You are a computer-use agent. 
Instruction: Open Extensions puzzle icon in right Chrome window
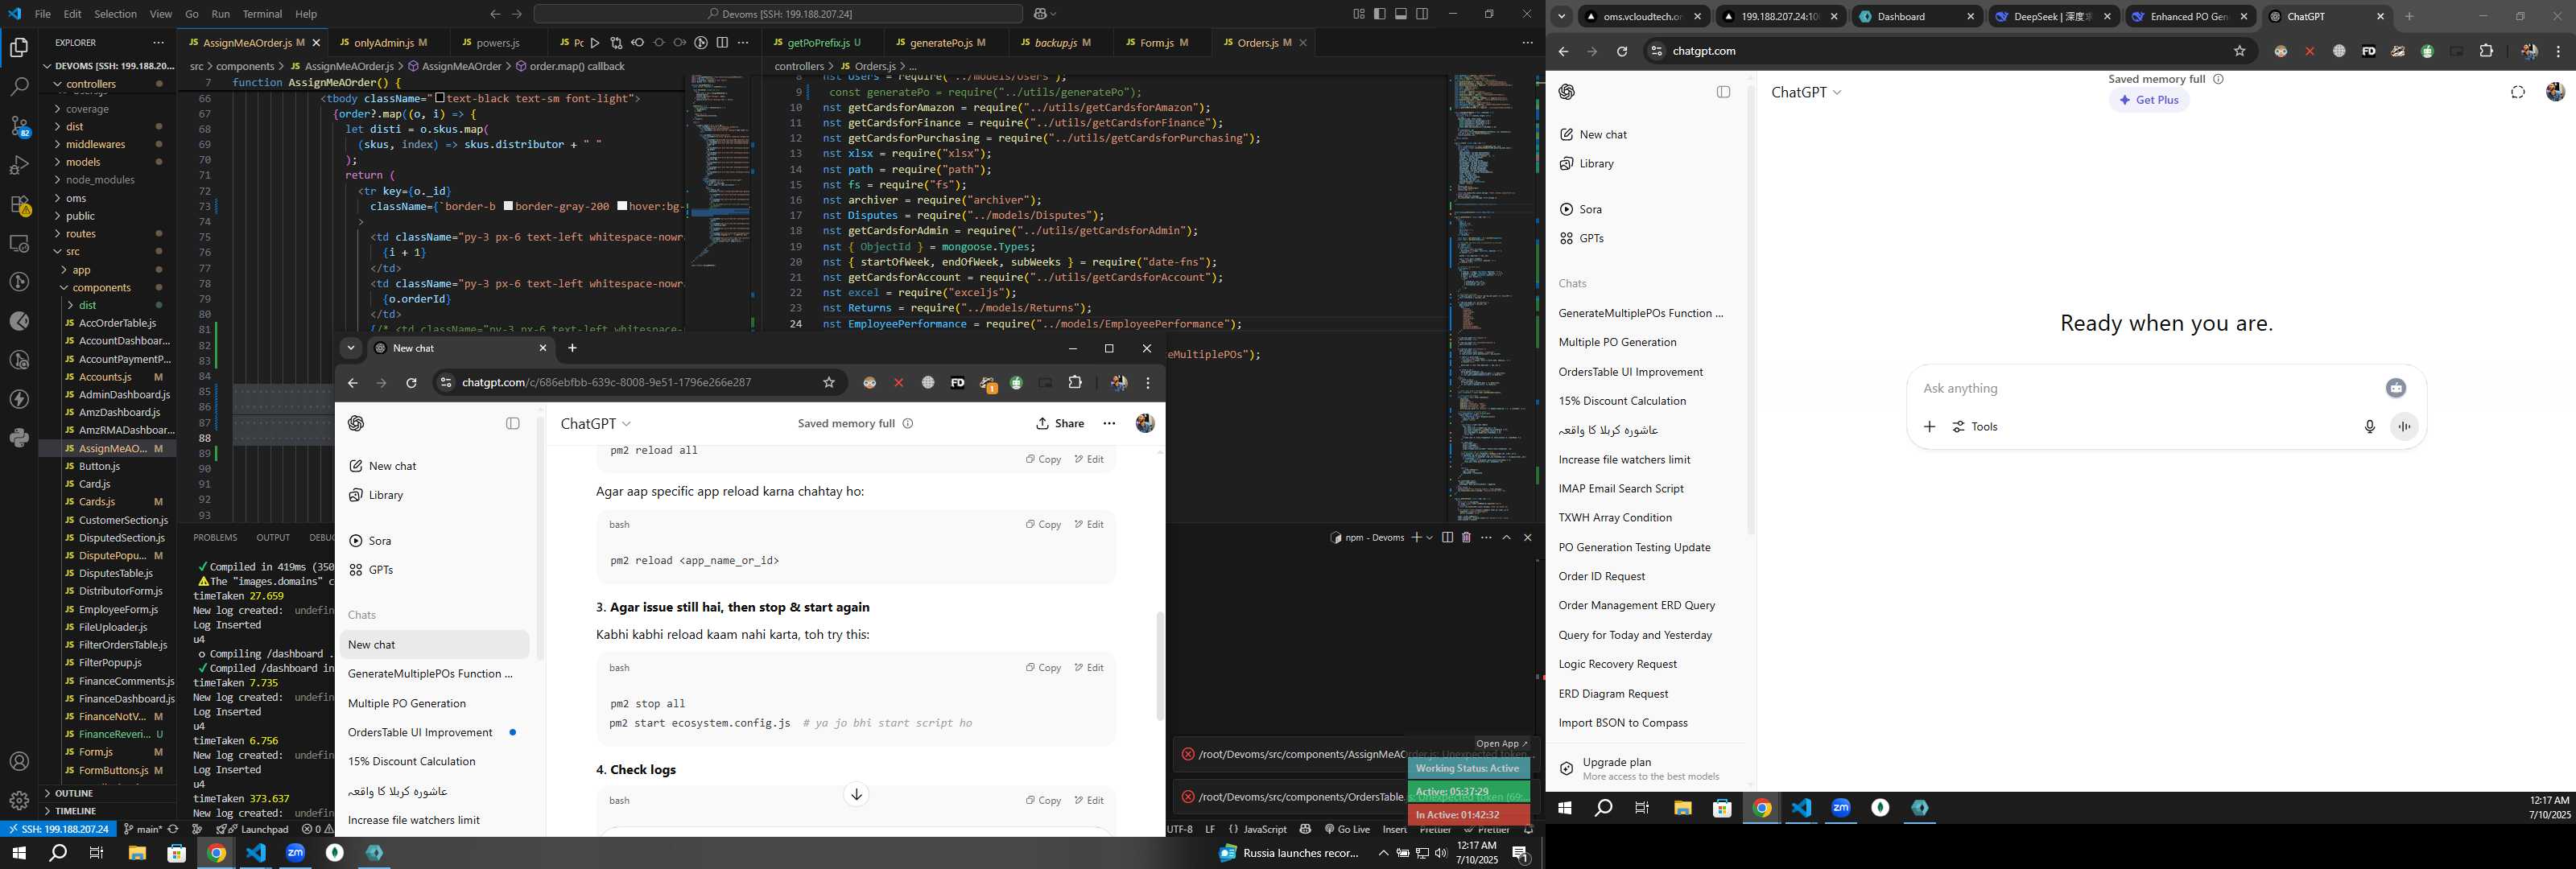point(2486,51)
